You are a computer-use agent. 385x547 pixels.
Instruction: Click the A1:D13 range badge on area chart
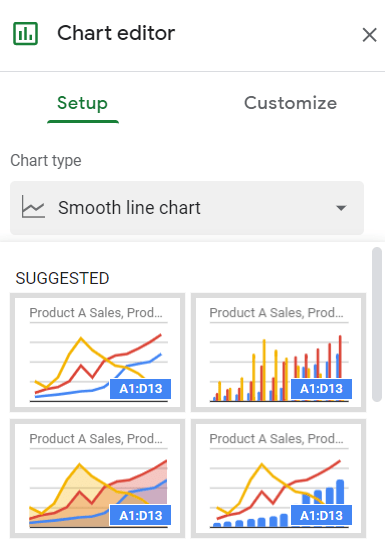point(141,515)
